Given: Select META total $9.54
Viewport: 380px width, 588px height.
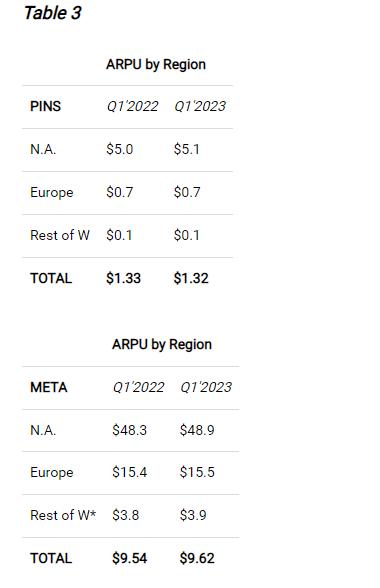Looking at the screenshot, I should (129, 558).
